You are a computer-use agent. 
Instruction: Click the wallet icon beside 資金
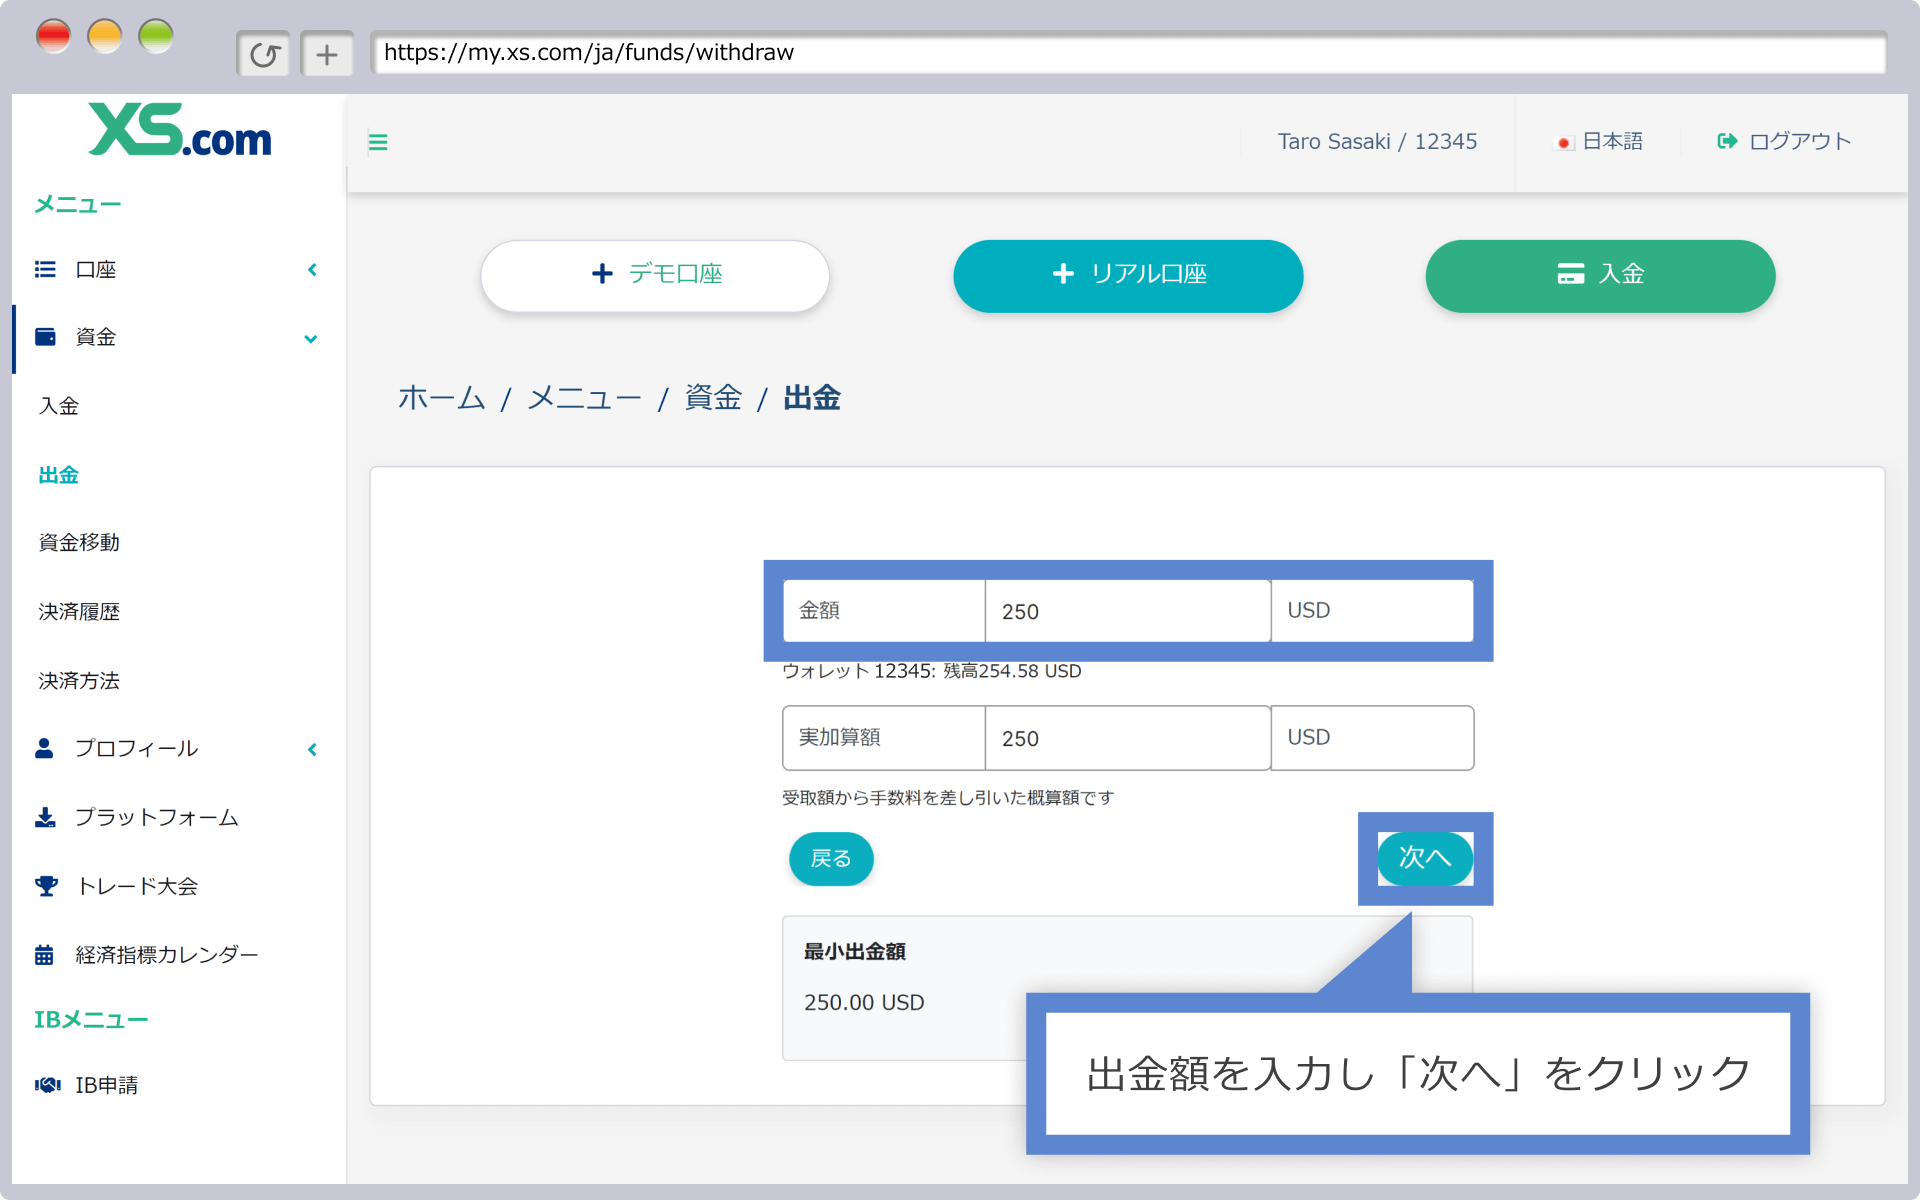coord(45,337)
